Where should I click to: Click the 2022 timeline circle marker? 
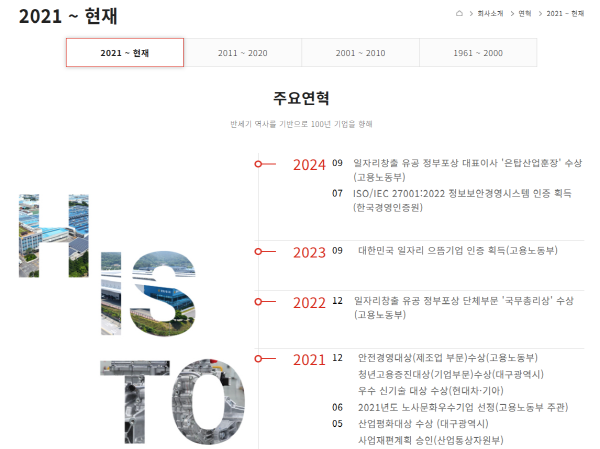coord(258,300)
